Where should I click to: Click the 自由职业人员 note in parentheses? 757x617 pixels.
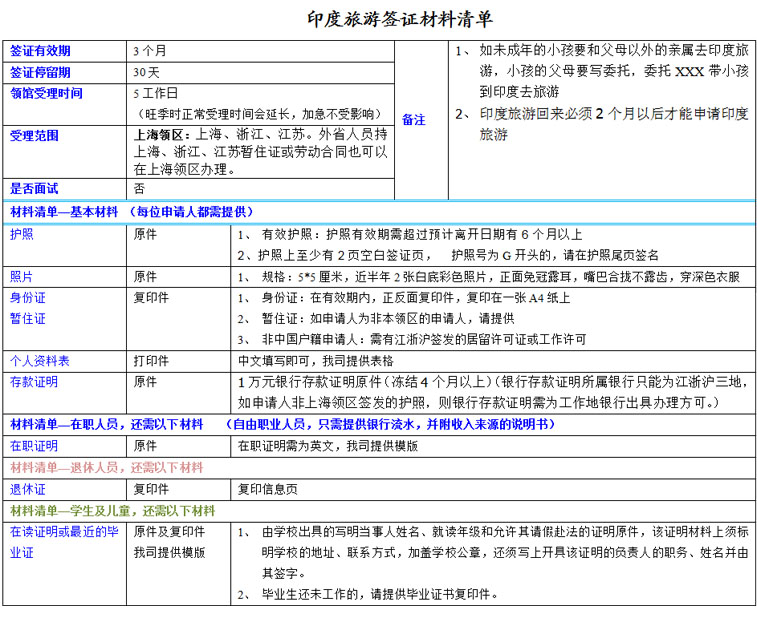click(x=391, y=424)
